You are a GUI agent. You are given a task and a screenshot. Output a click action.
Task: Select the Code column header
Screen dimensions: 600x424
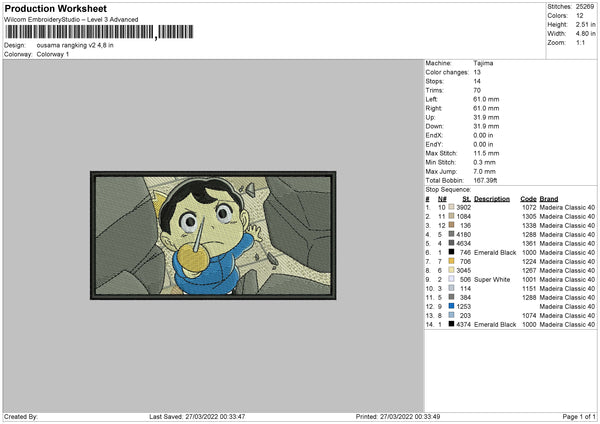[528, 198]
